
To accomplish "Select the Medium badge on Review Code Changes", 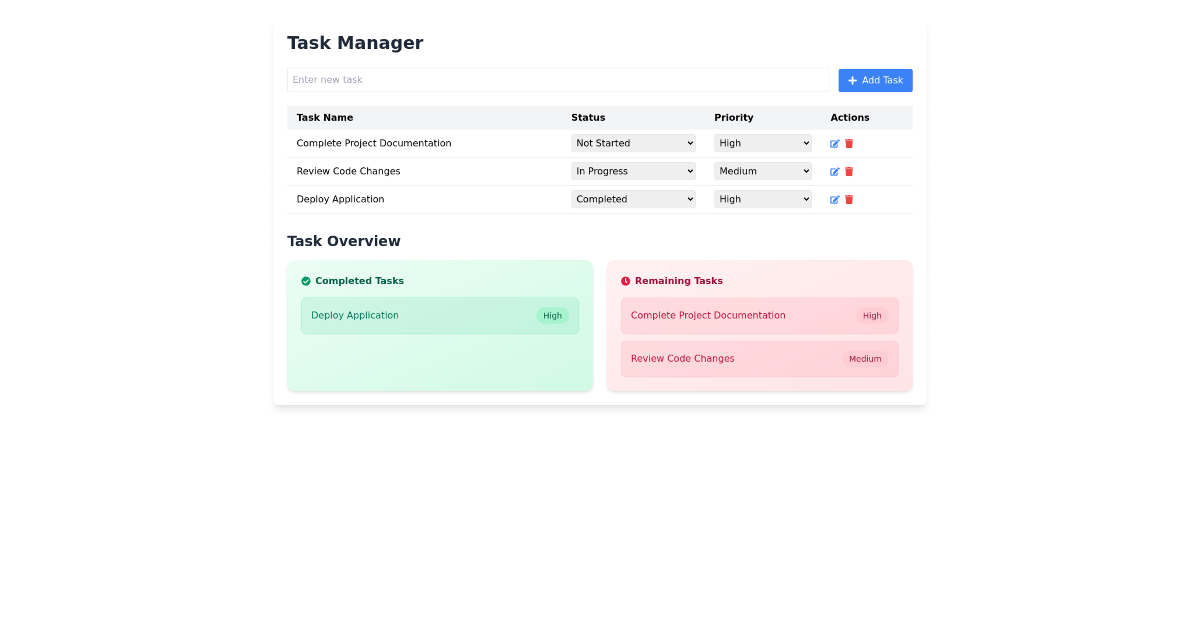I will point(865,358).
